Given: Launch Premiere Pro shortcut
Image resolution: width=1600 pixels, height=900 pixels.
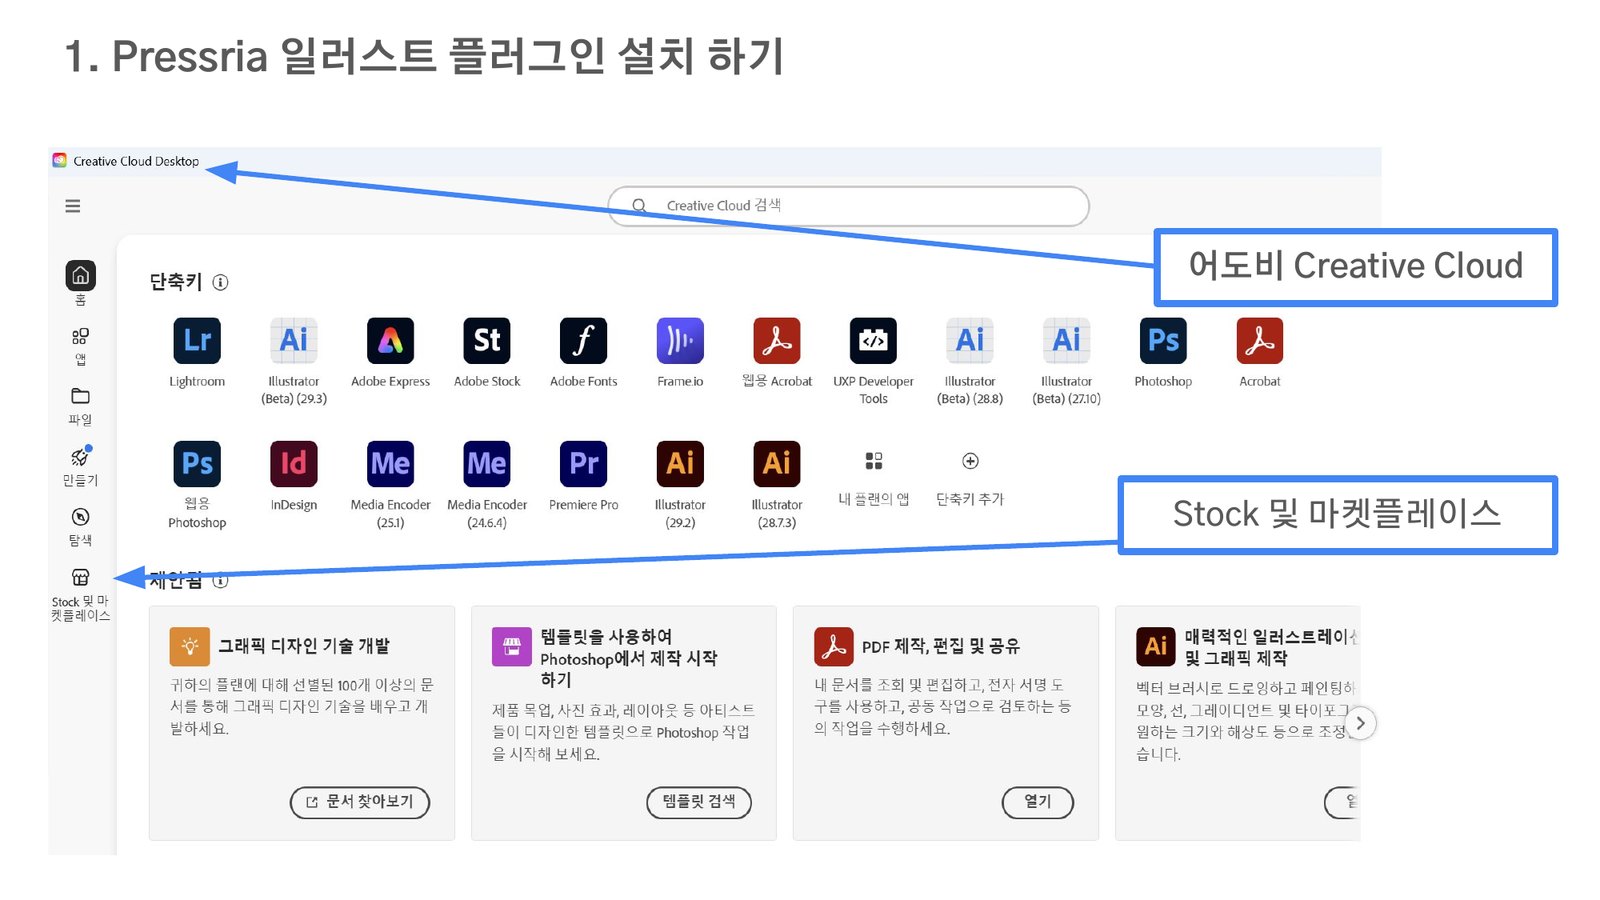Looking at the screenshot, I should click(584, 464).
